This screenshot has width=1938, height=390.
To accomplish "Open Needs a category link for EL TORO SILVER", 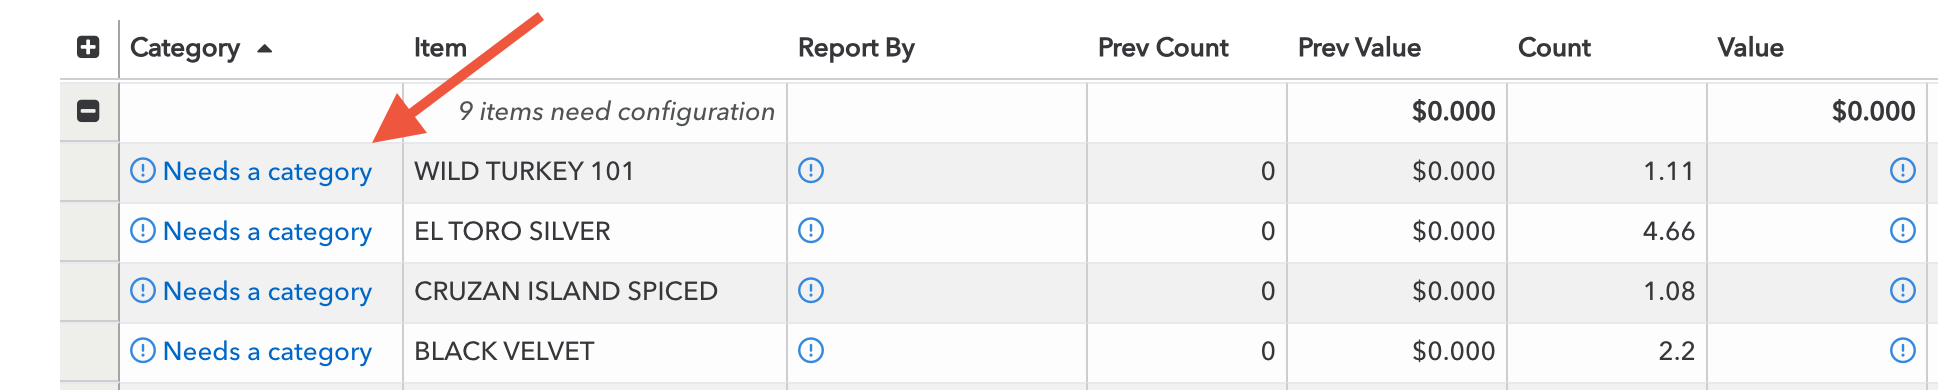I will pos(251,232).
